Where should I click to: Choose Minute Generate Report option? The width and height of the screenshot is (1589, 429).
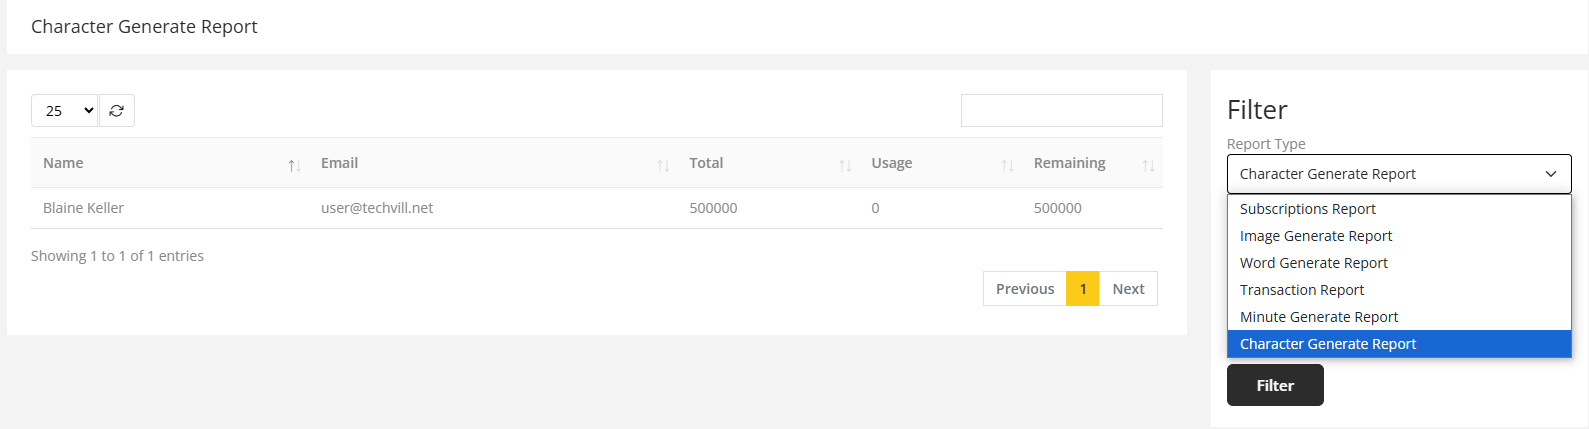click(x=1318, y=317)
